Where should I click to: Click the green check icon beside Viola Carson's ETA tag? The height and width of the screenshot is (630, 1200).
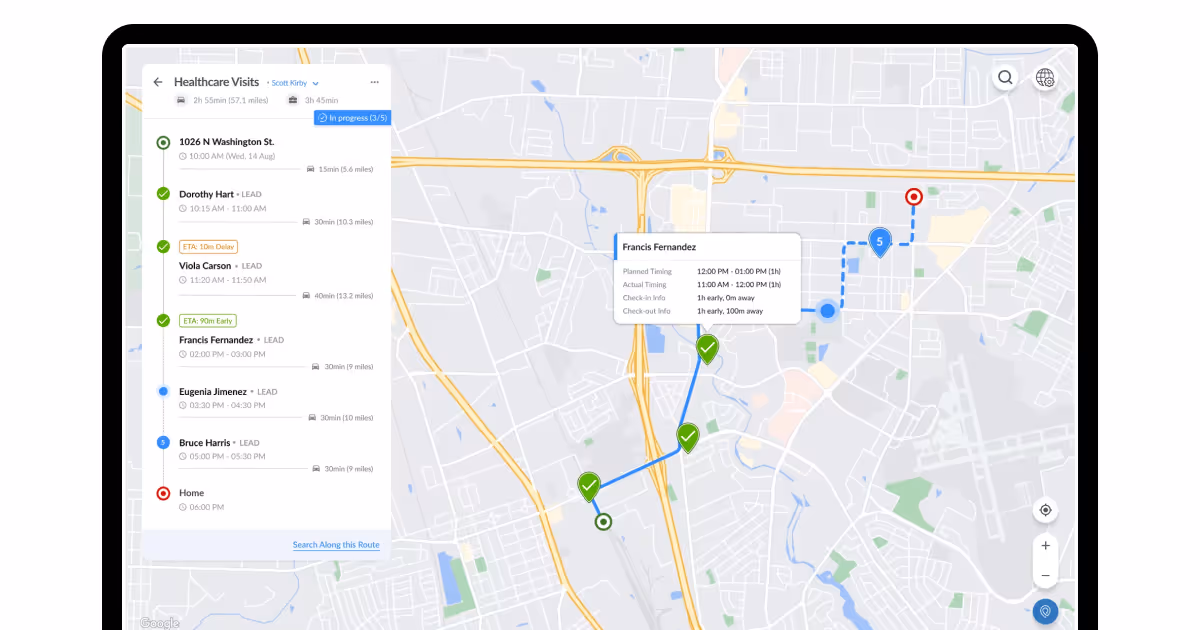pyautogui.click(x=163, y=246)
